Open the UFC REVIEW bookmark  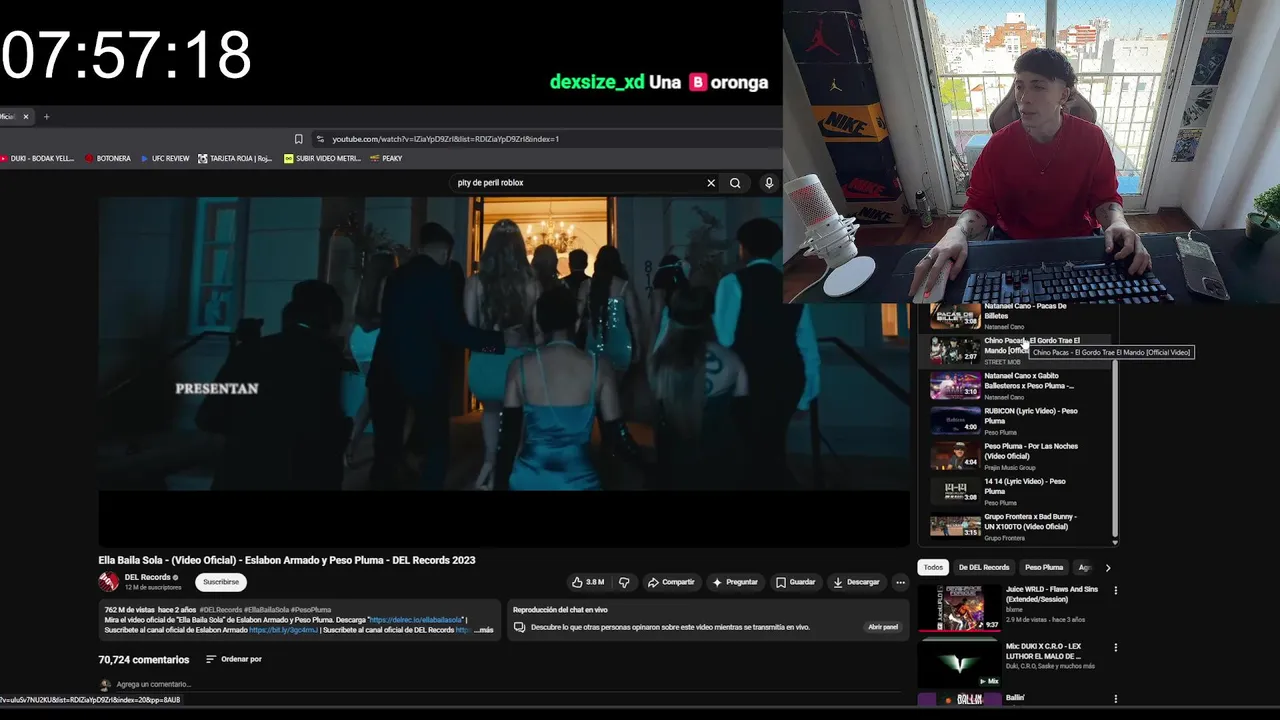(x=165, y=158)
